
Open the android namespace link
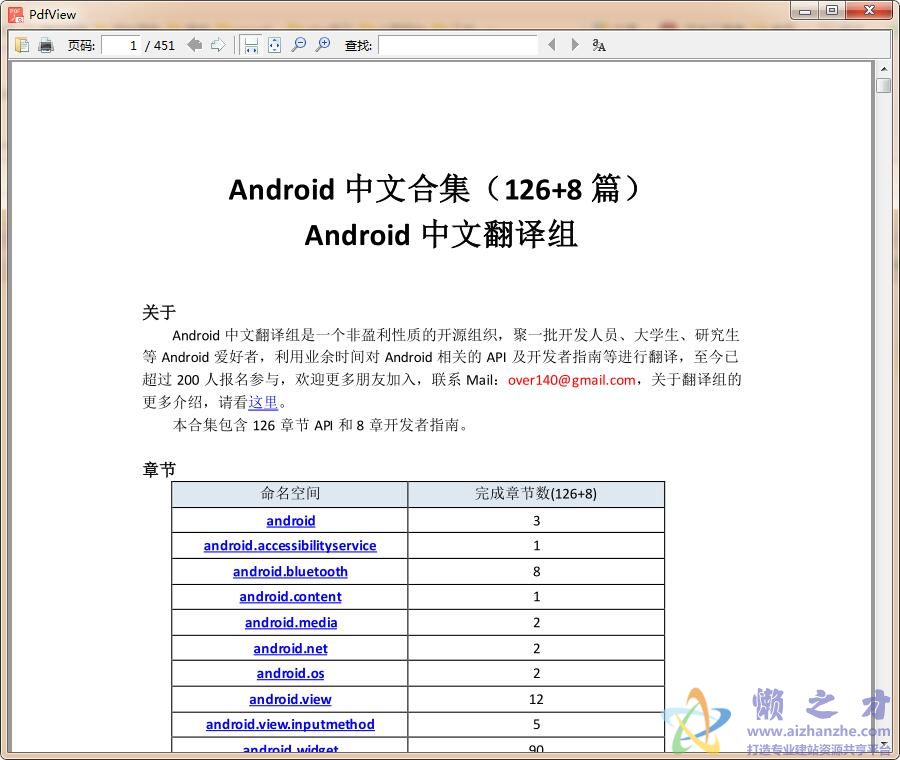[290, 521]
